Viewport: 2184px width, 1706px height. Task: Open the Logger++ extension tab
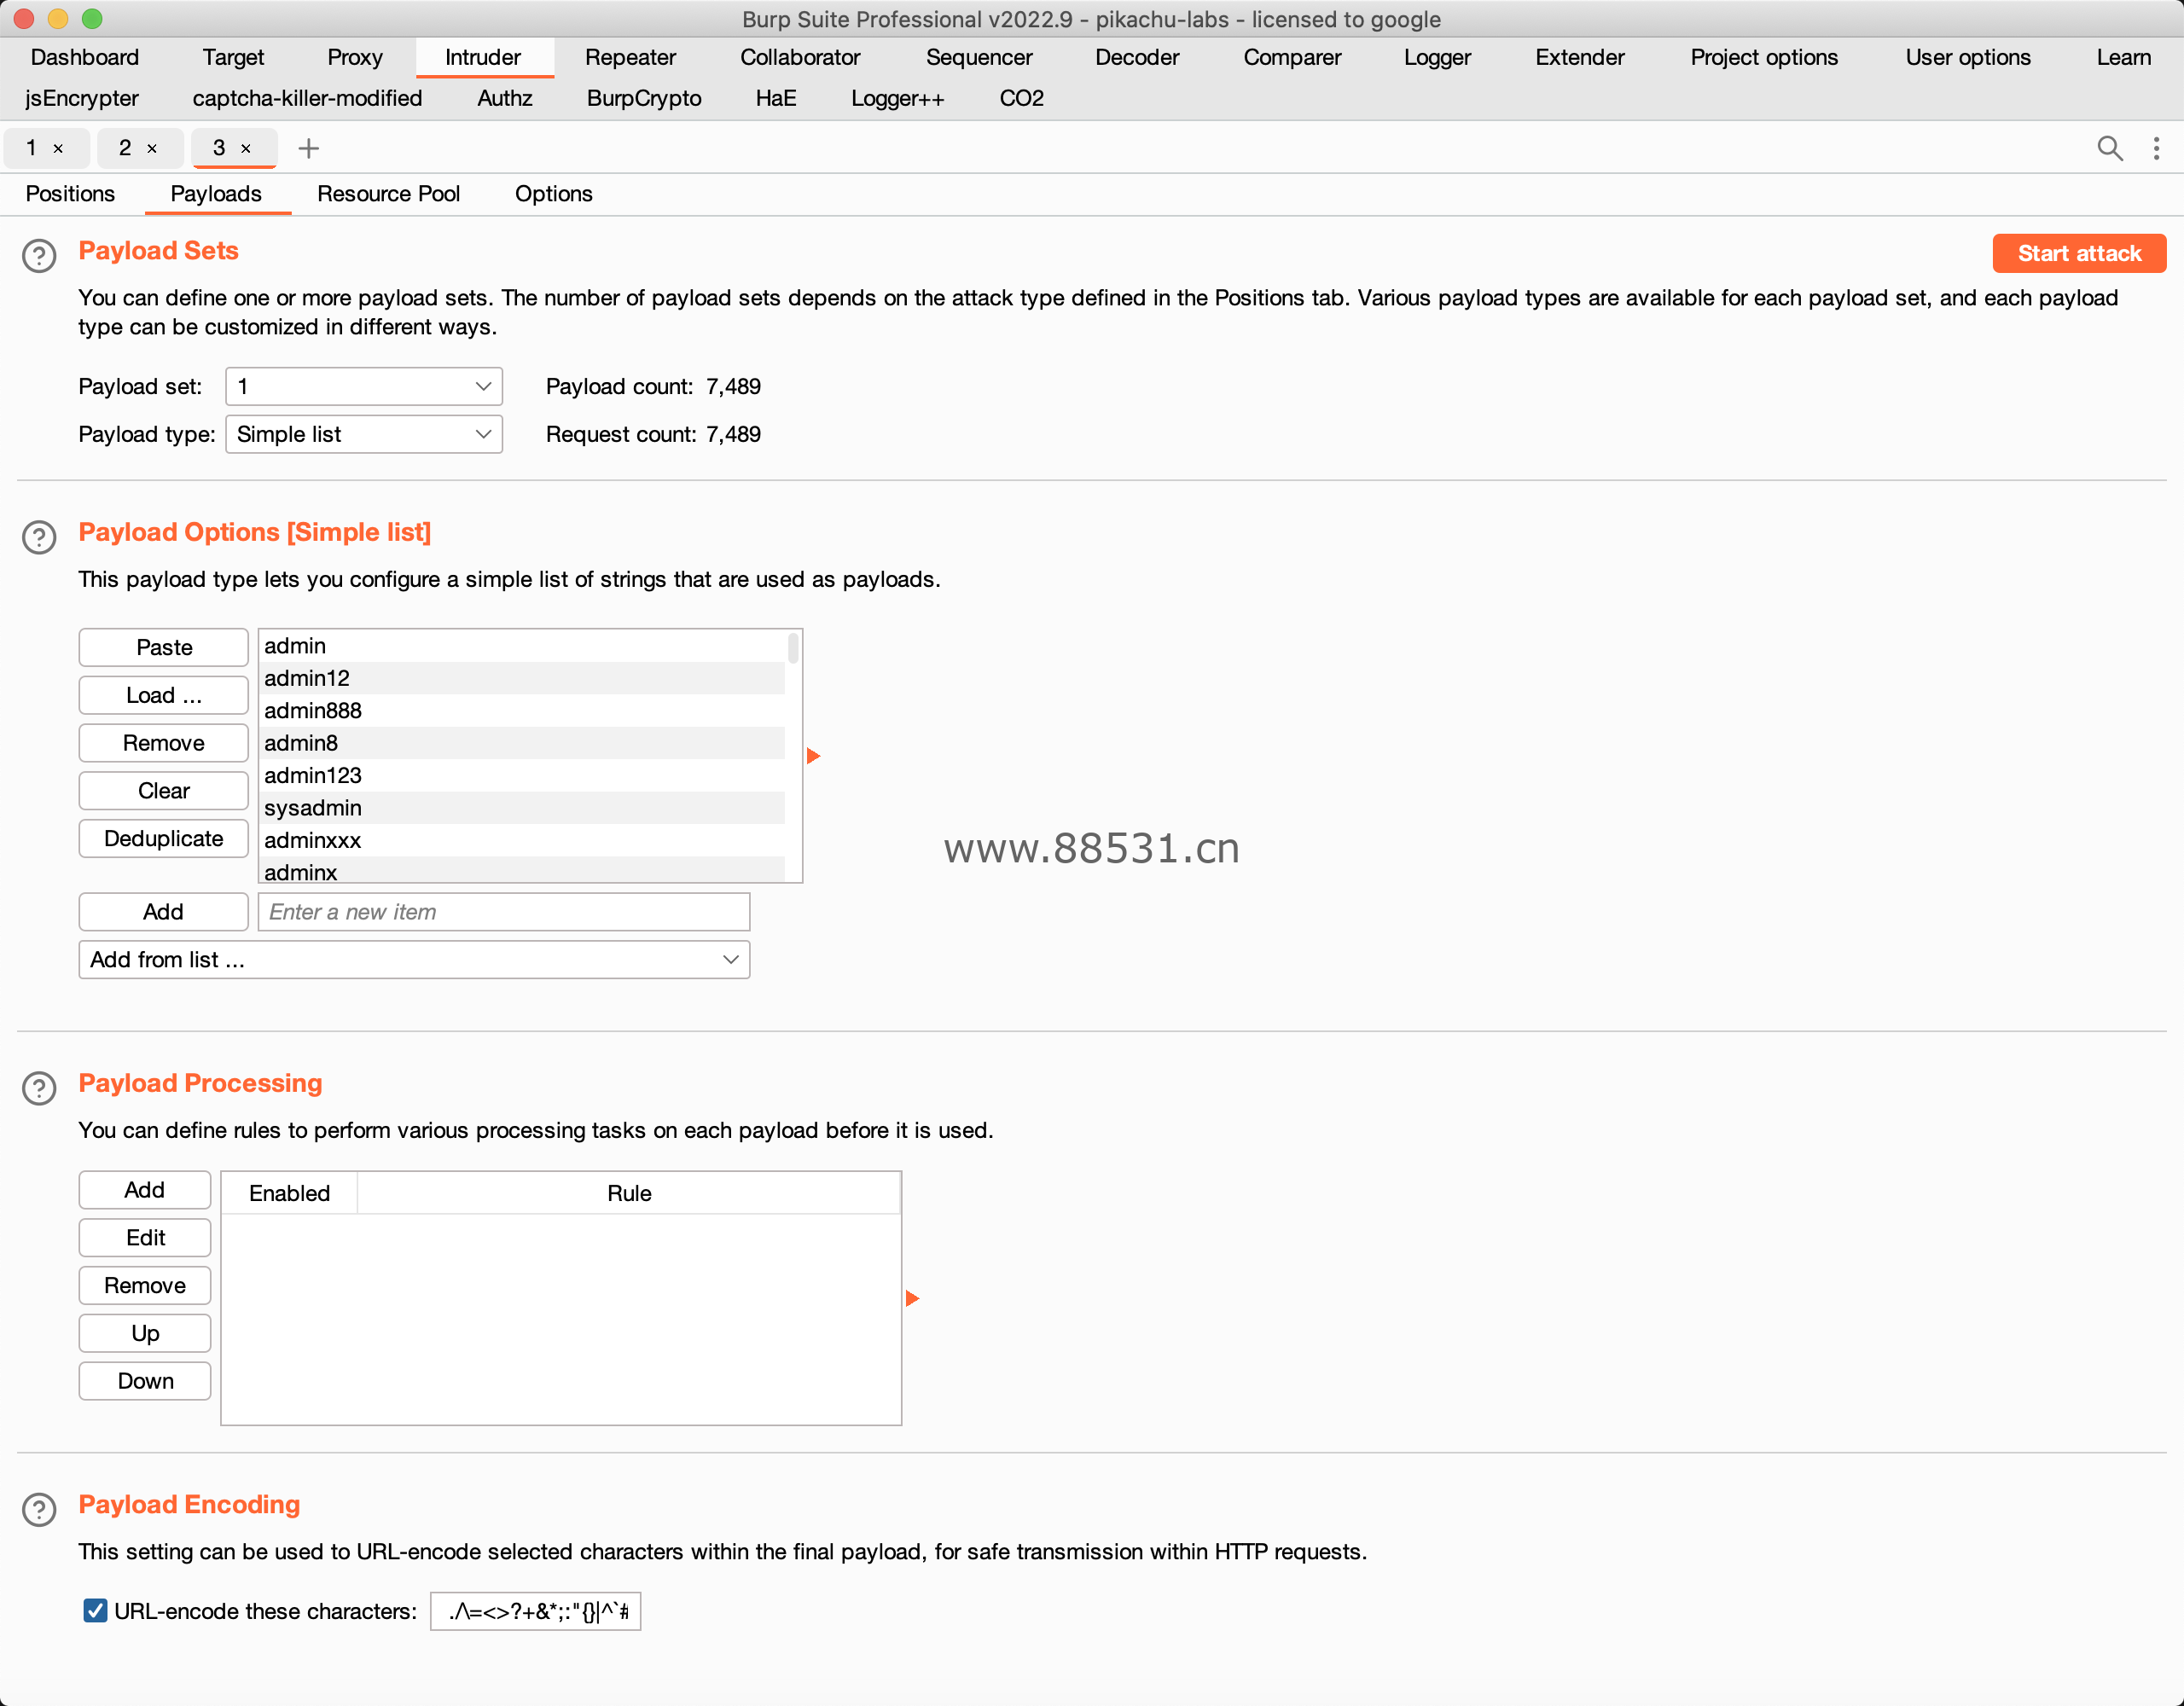tap(897, 98)
